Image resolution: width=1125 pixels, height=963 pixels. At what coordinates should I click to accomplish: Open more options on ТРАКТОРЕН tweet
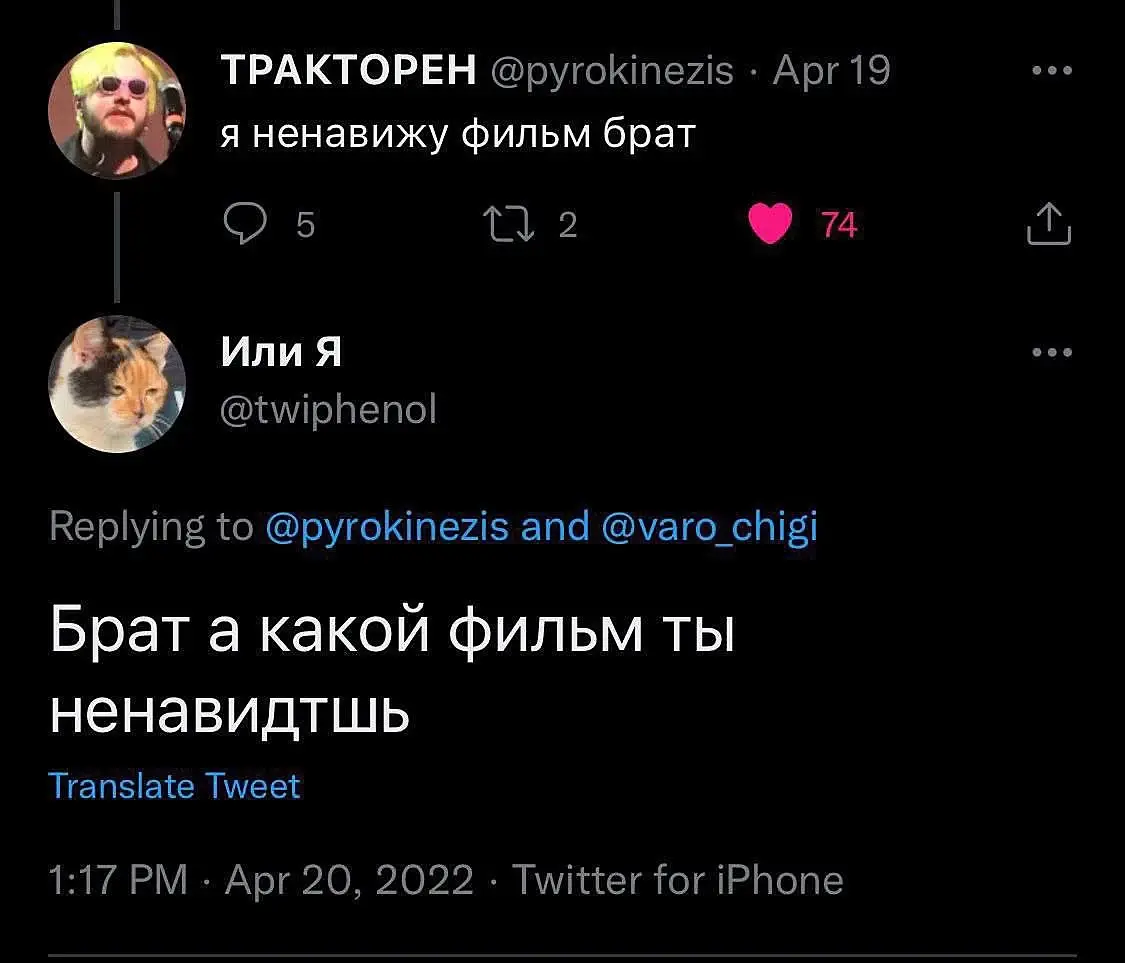click(1053, 71)
